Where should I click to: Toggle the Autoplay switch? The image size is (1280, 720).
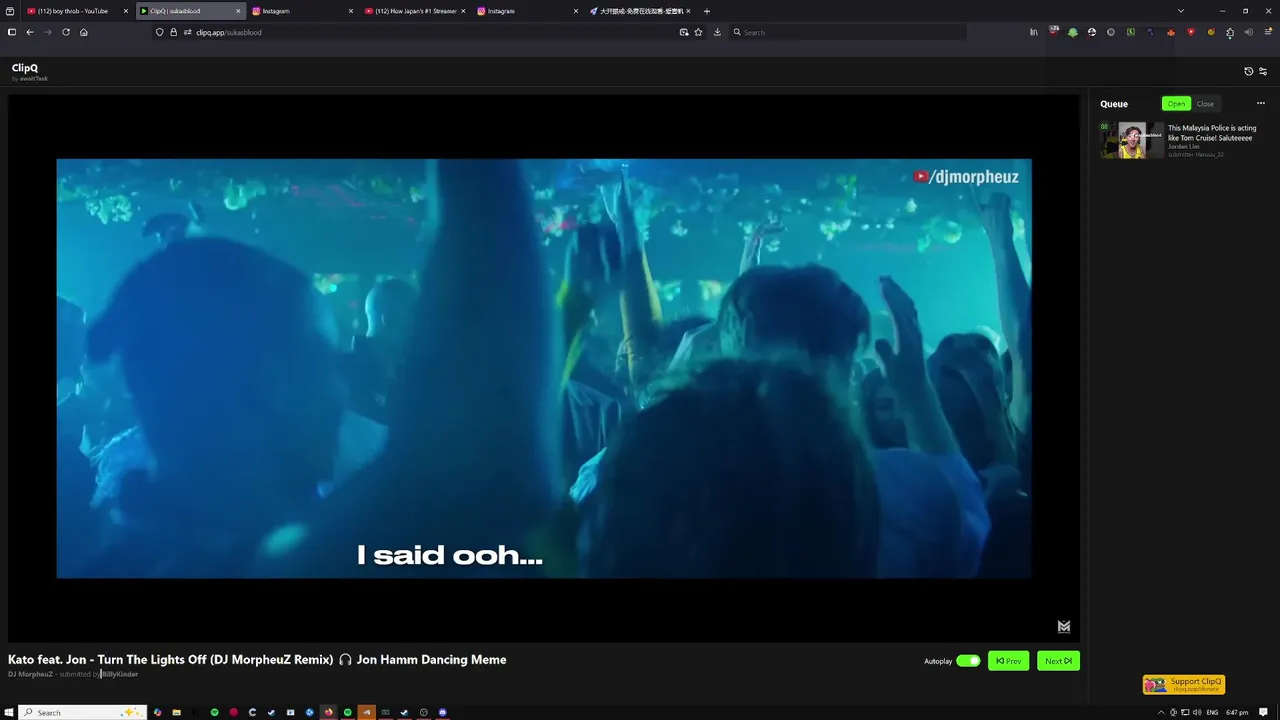[x=968, y=661]
